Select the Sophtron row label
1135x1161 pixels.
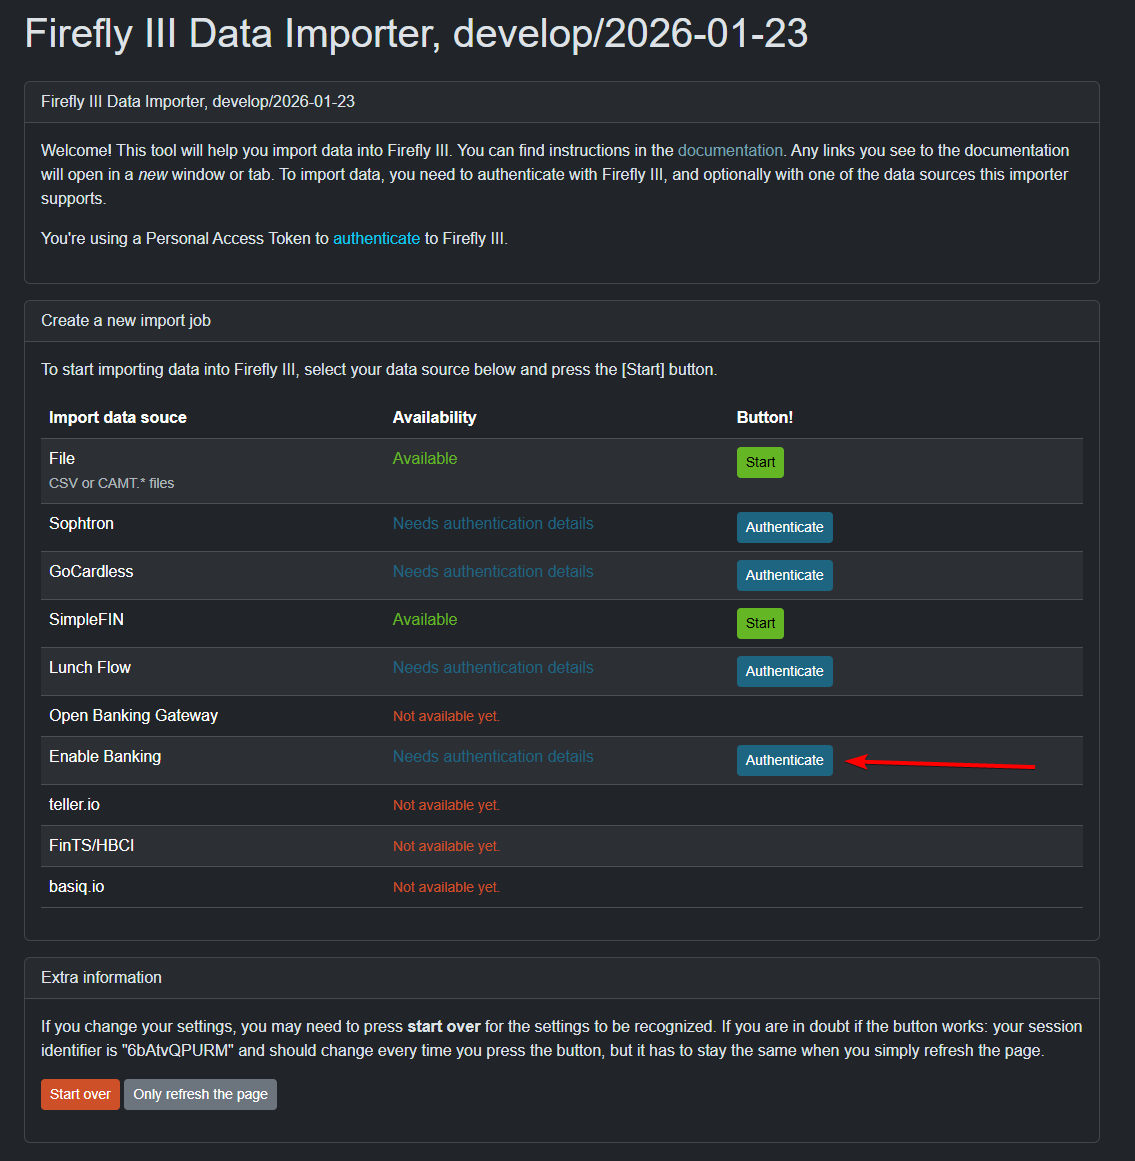pyautogui.click(x=81, y=523)
